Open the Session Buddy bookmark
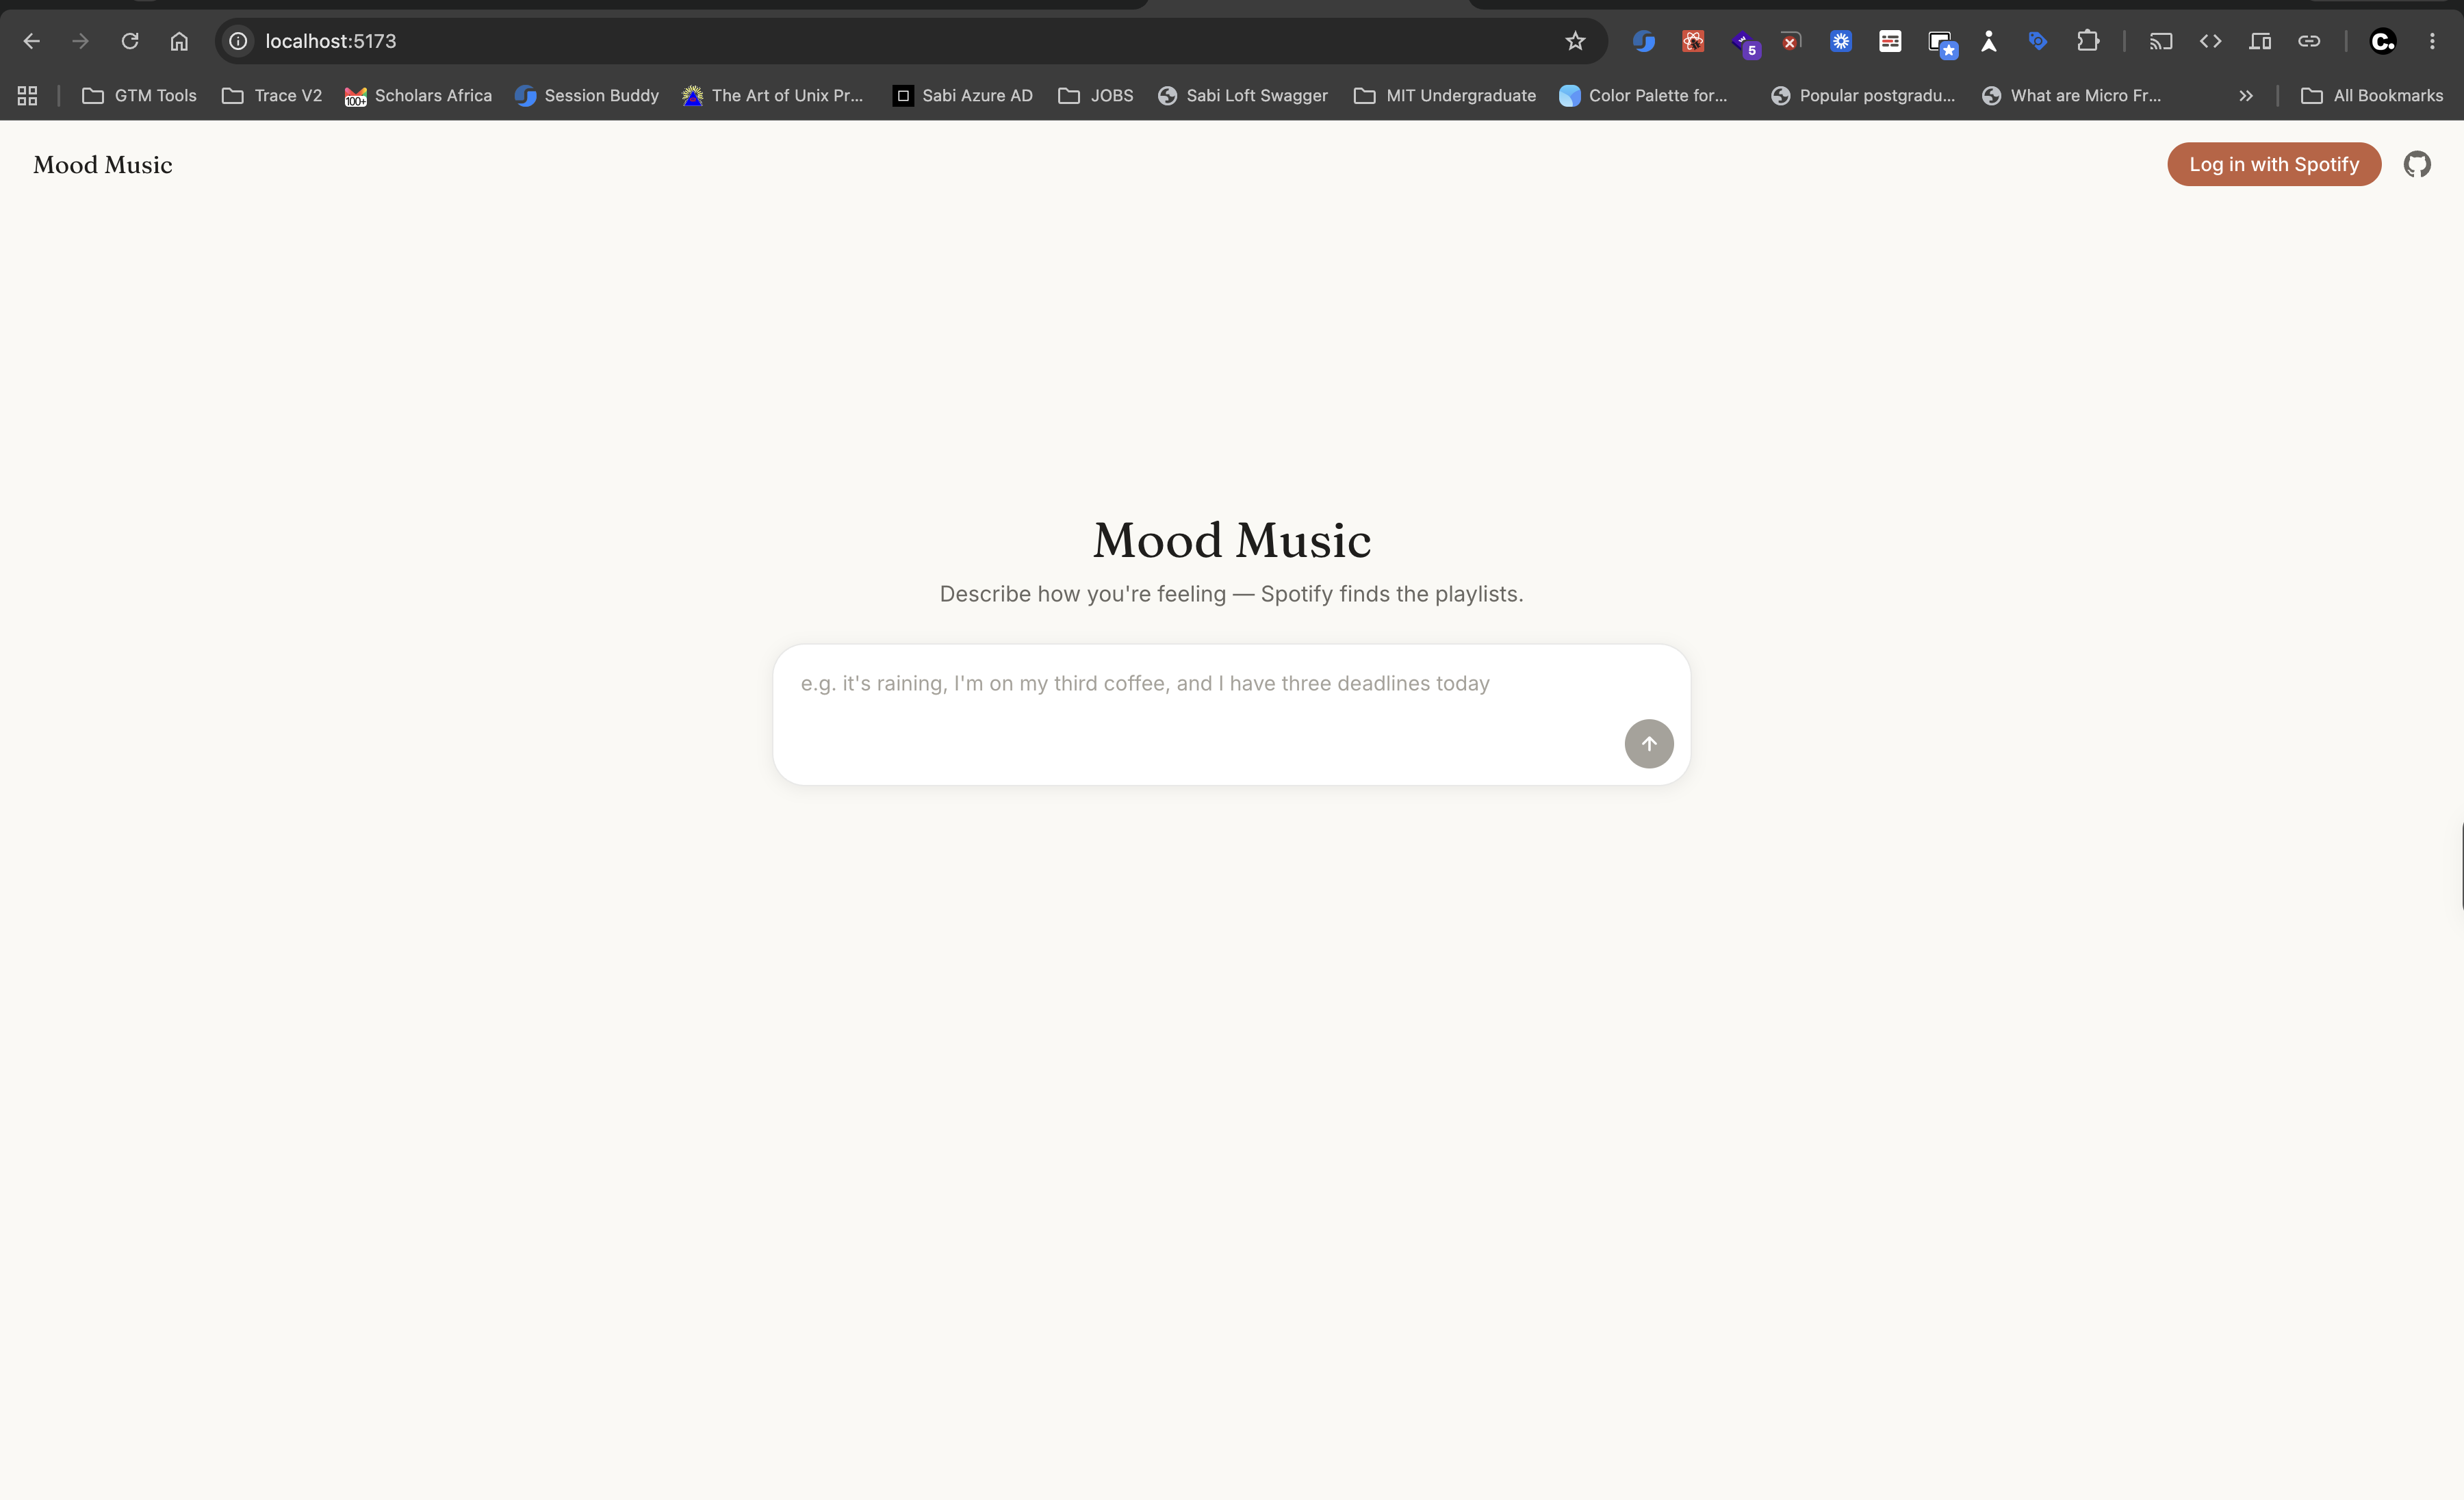This screenshot has height=1500, width=2464. 587,95
